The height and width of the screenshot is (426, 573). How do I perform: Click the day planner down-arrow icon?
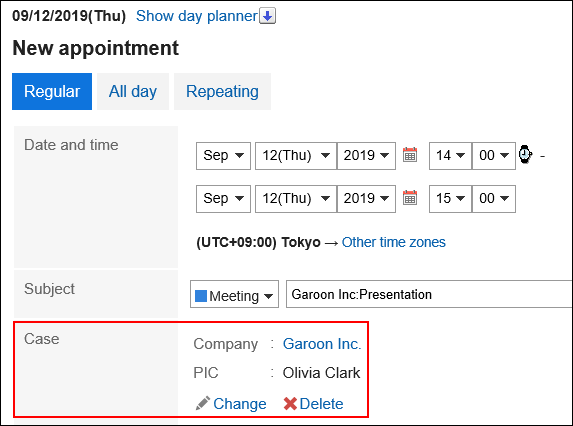coord(267,16)
